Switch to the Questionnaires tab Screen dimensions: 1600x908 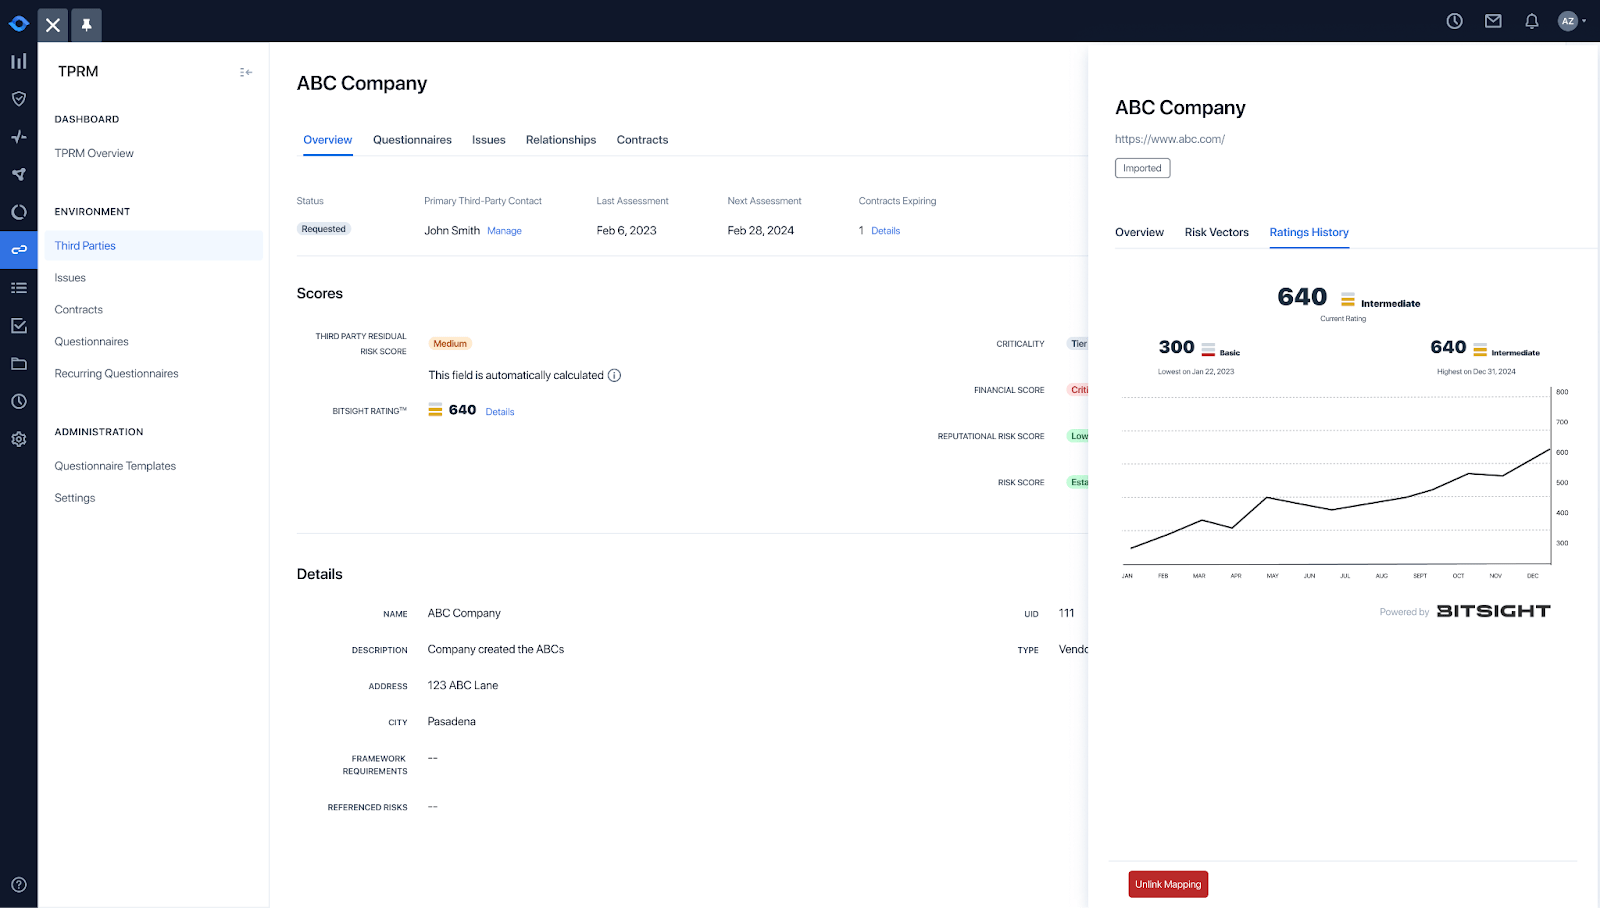(x=412, y=140)
